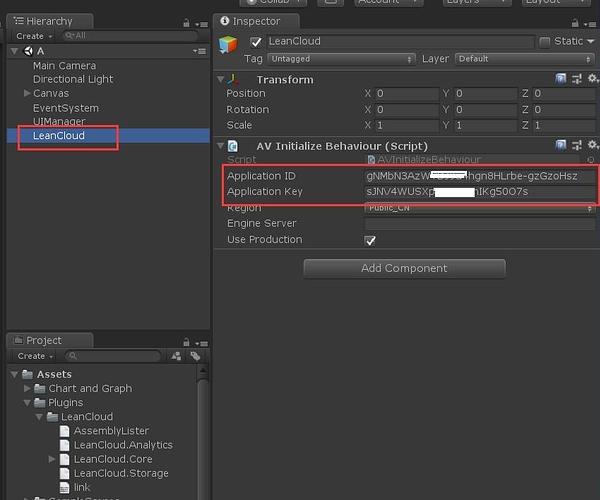Click the script object picker circle
Screen dimensions: 600x500
tap(591, 160)
